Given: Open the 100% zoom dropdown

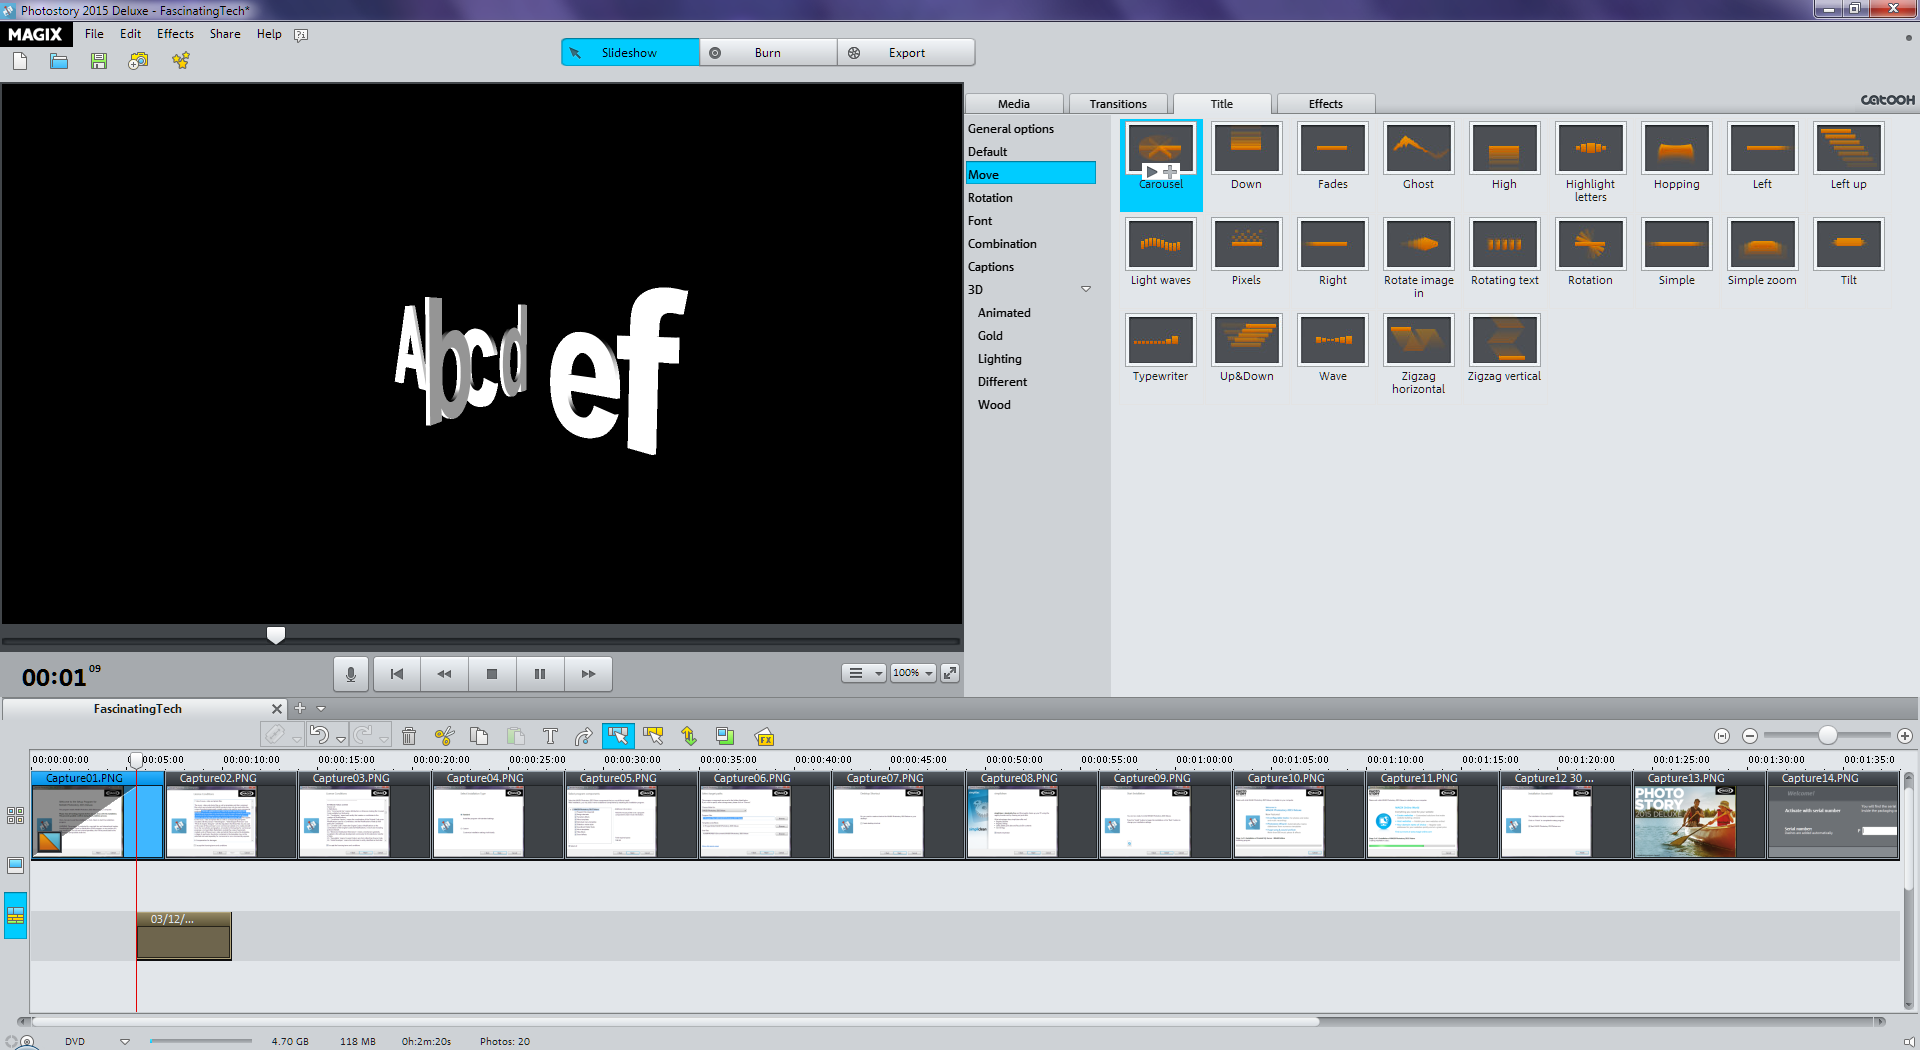Looking at the screenshot, I should point(913,673).
